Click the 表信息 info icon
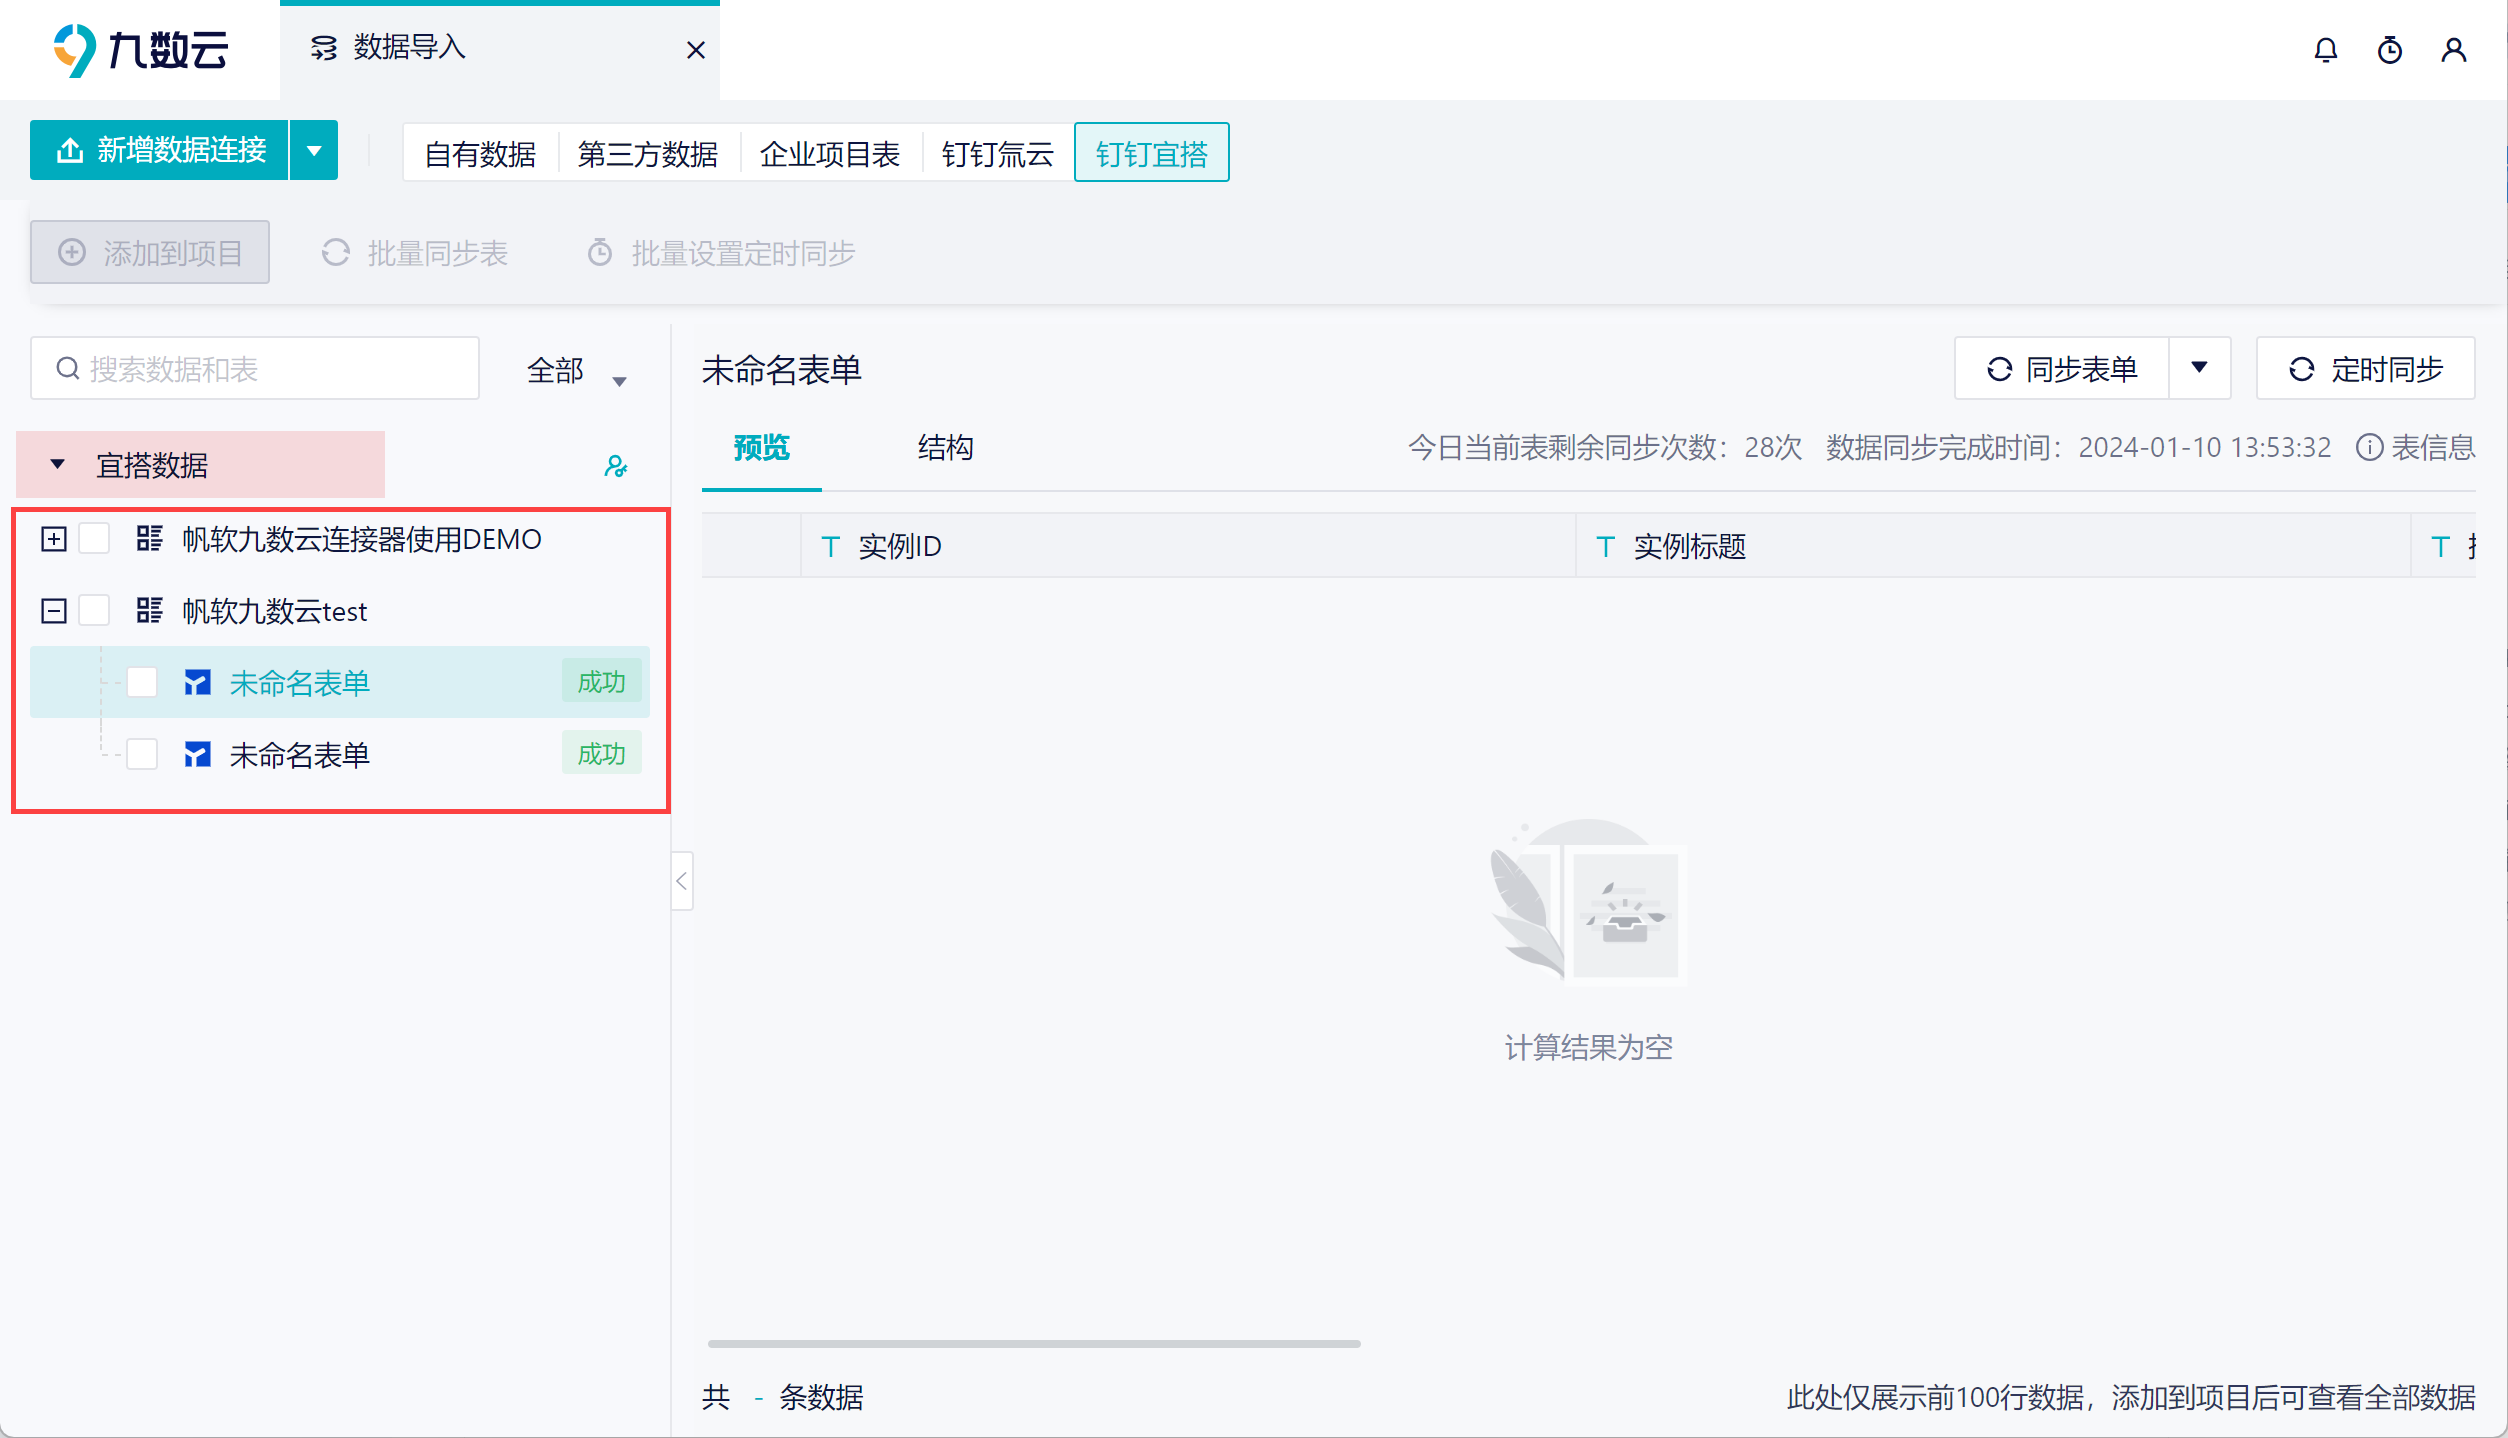 click(x=2369, y=447)
